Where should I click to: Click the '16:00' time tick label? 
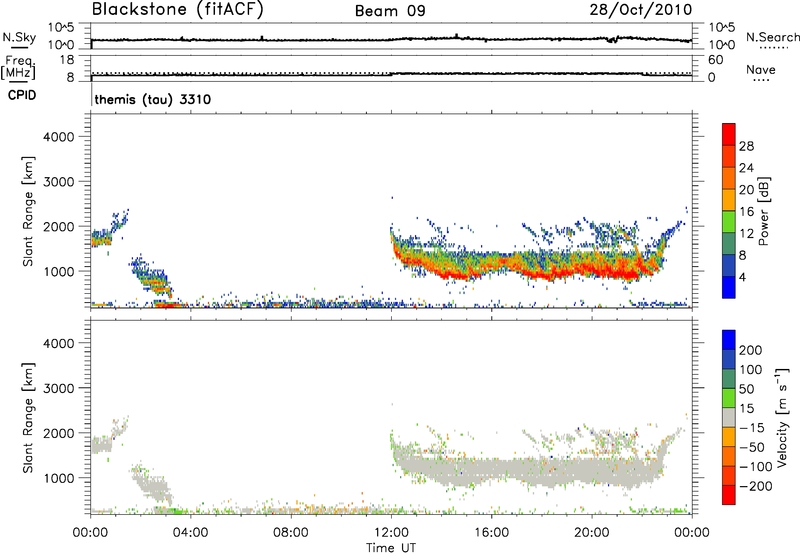[491, 533]
